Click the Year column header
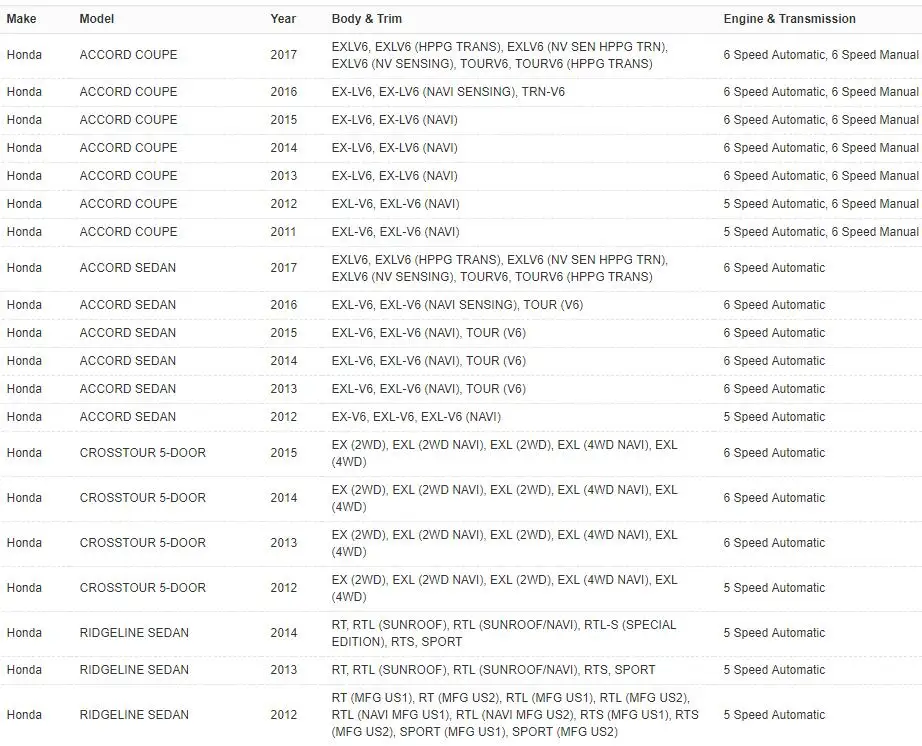Screen dimensions: 922x746 coord(283,19)
